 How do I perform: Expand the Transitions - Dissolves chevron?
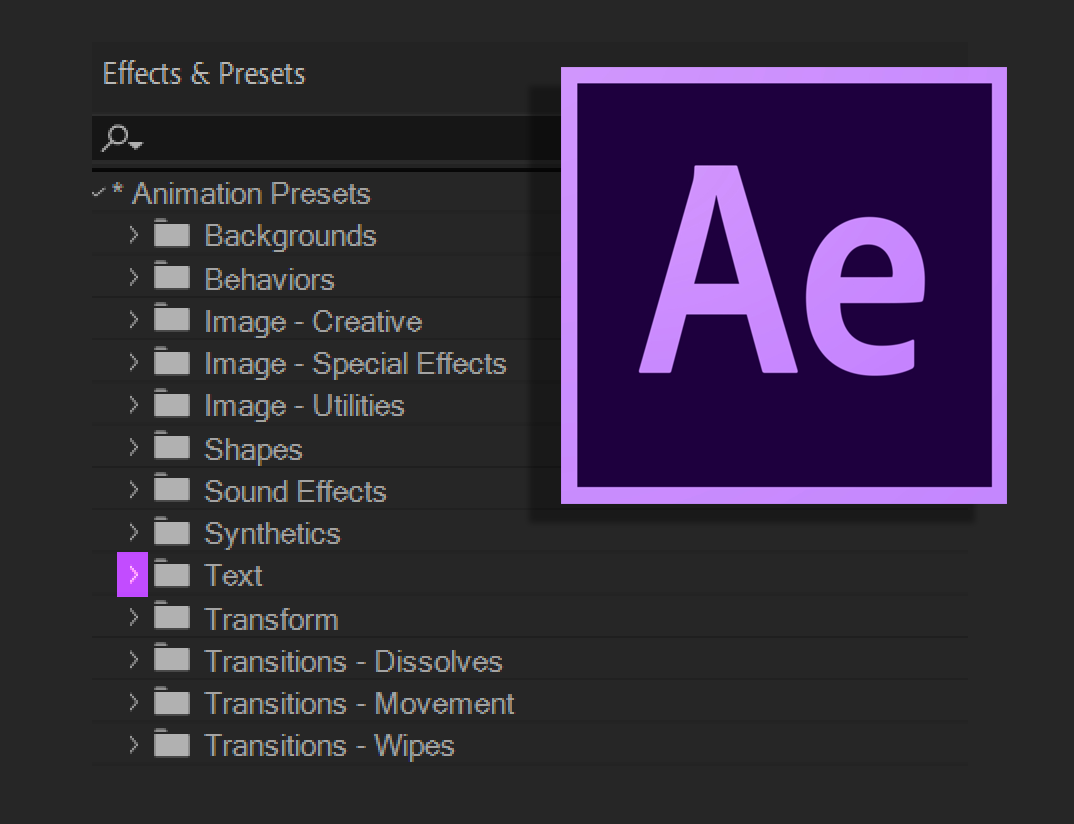(x=134, y=660)
